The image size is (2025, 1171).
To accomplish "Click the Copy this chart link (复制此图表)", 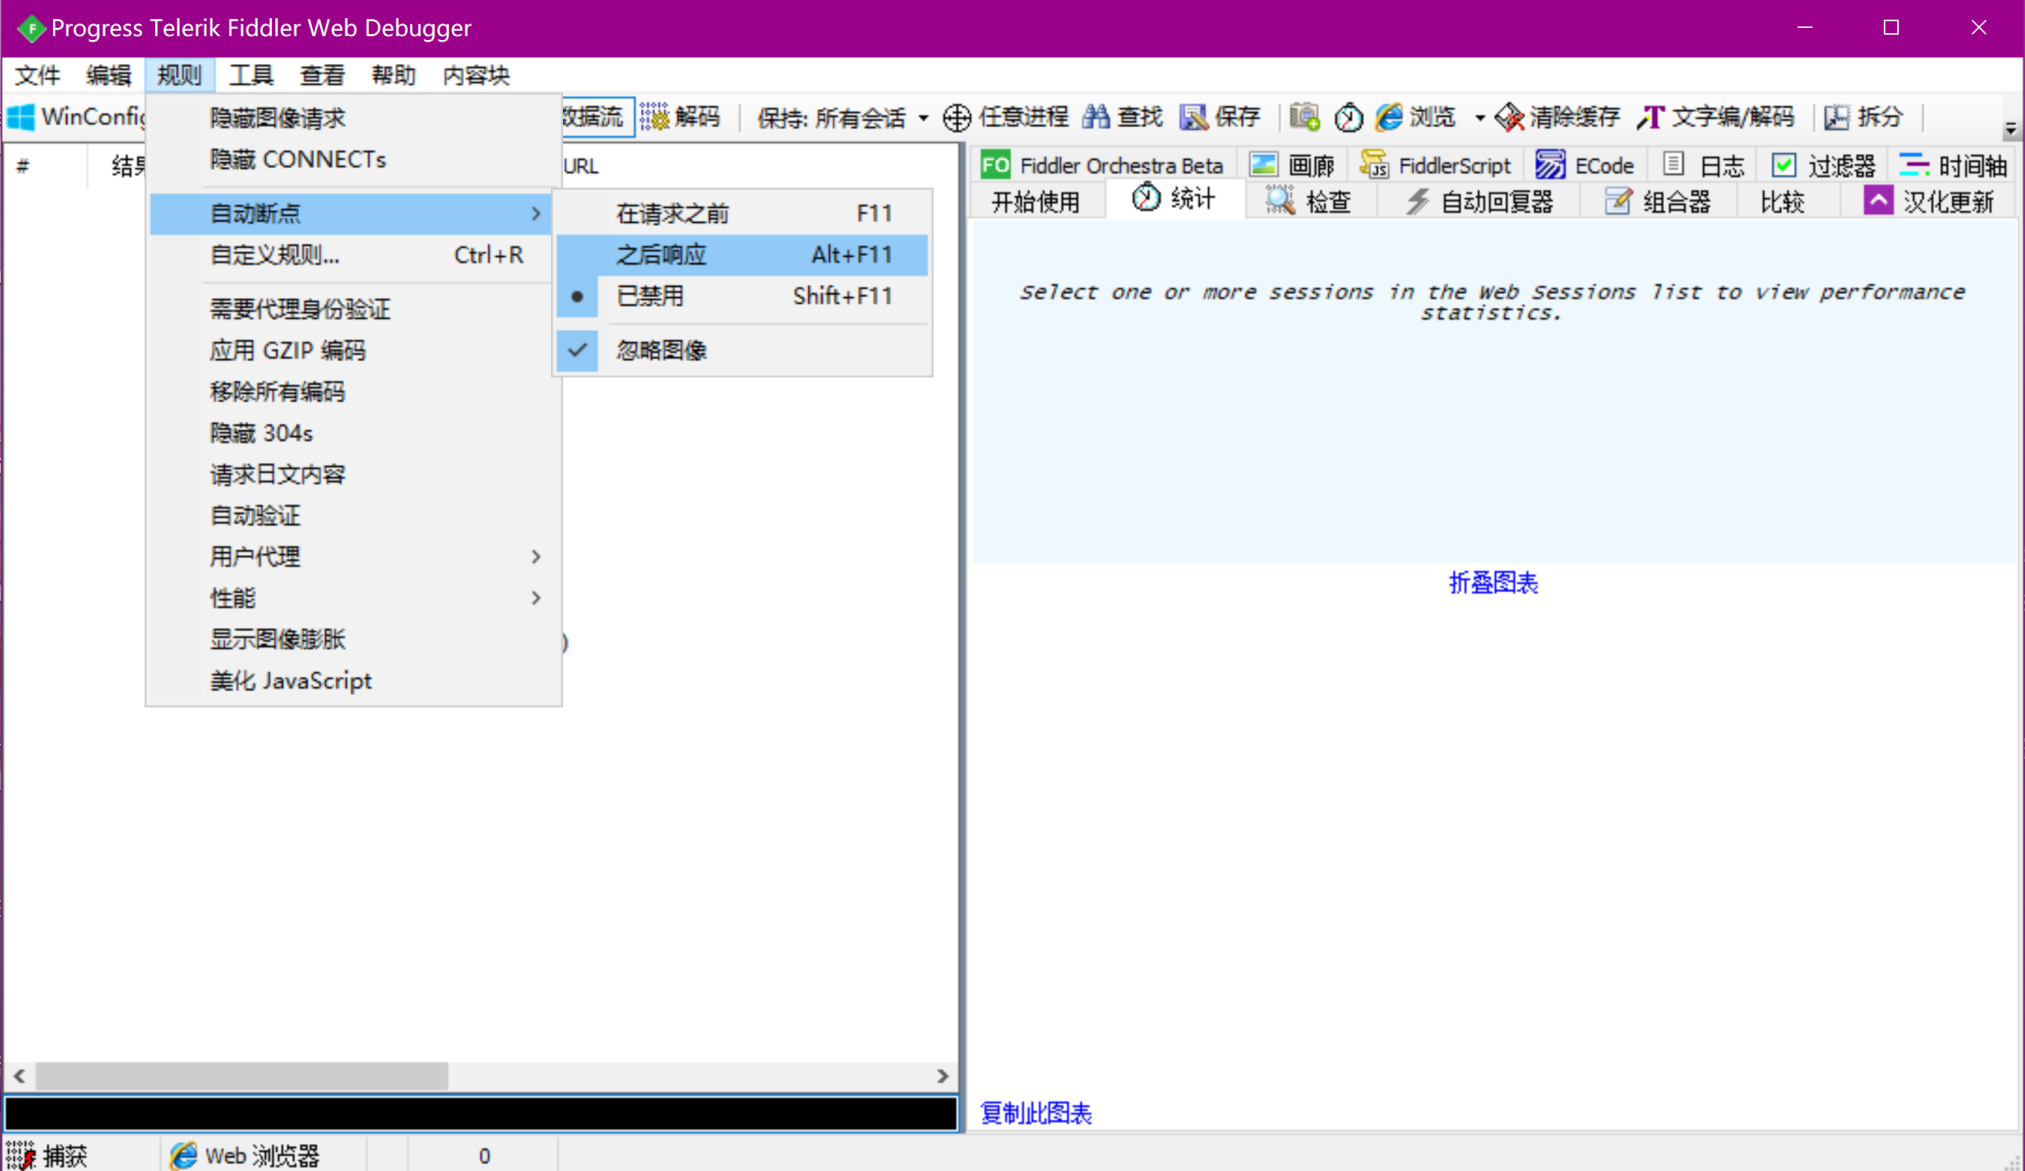I will (x=1036, y=1113).
